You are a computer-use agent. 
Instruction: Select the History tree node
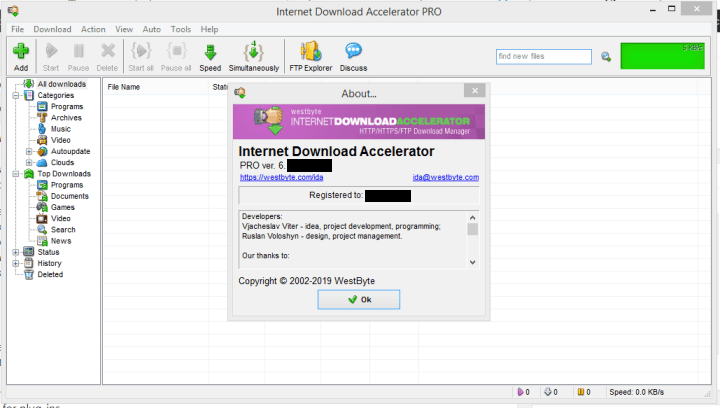pos(49,263)
